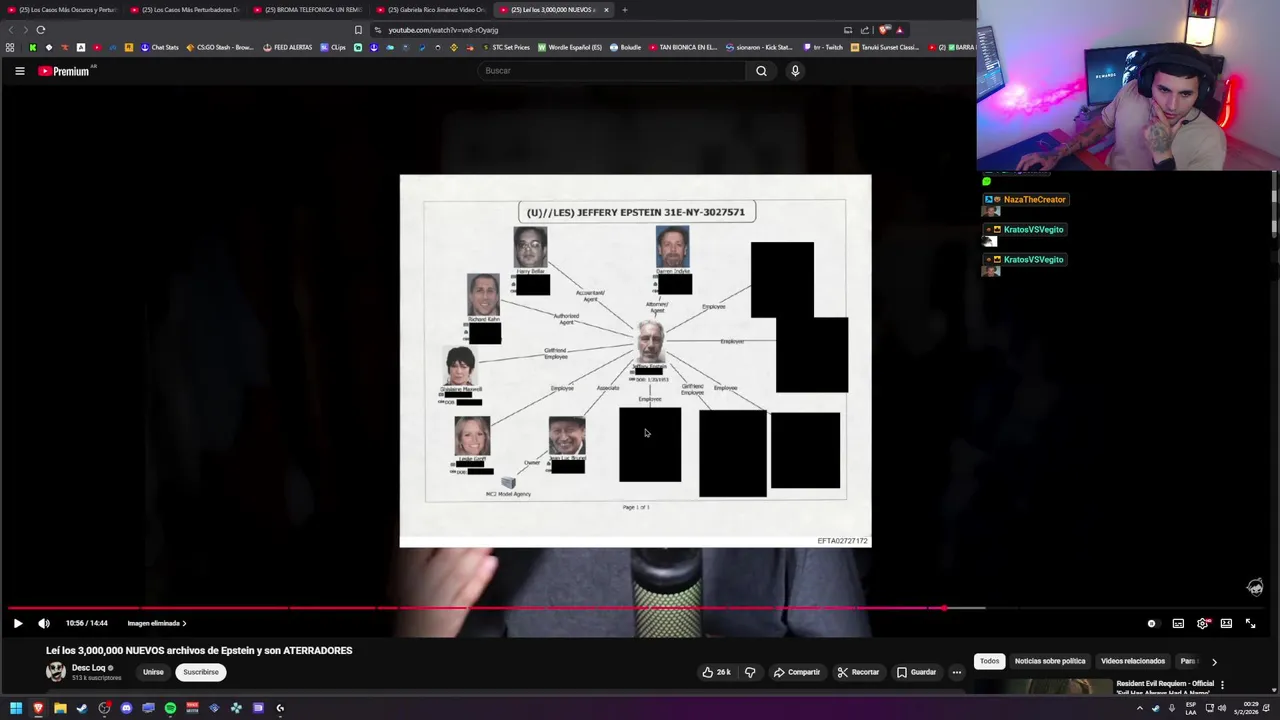The image size is (1280, 720).
Task: Click the green chat status icon
Action: tap(986, 181)
